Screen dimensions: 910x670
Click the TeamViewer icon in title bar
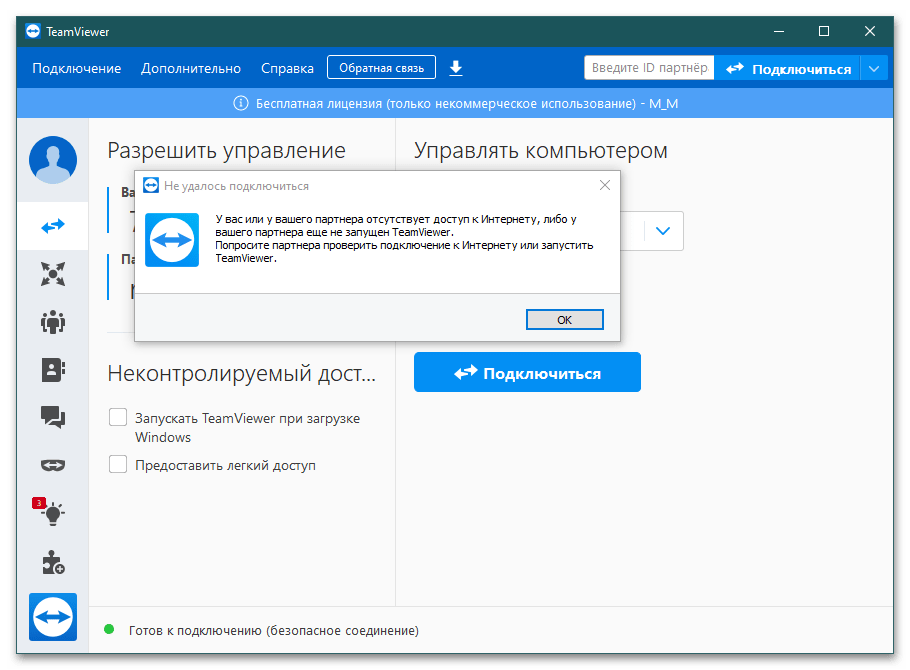[33, 31]
